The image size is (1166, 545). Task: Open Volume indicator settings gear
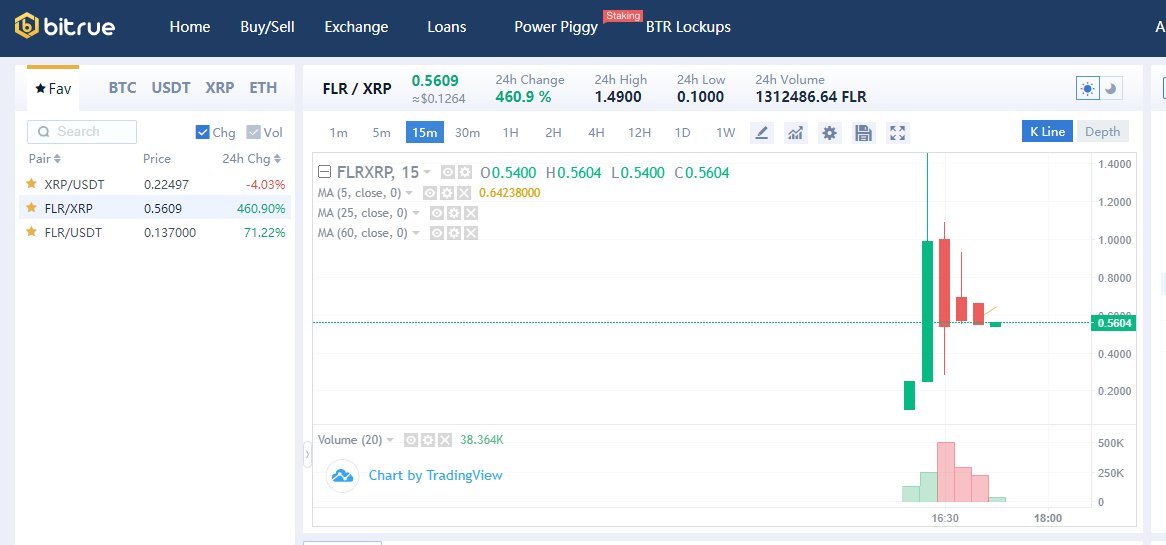point(428,439)
